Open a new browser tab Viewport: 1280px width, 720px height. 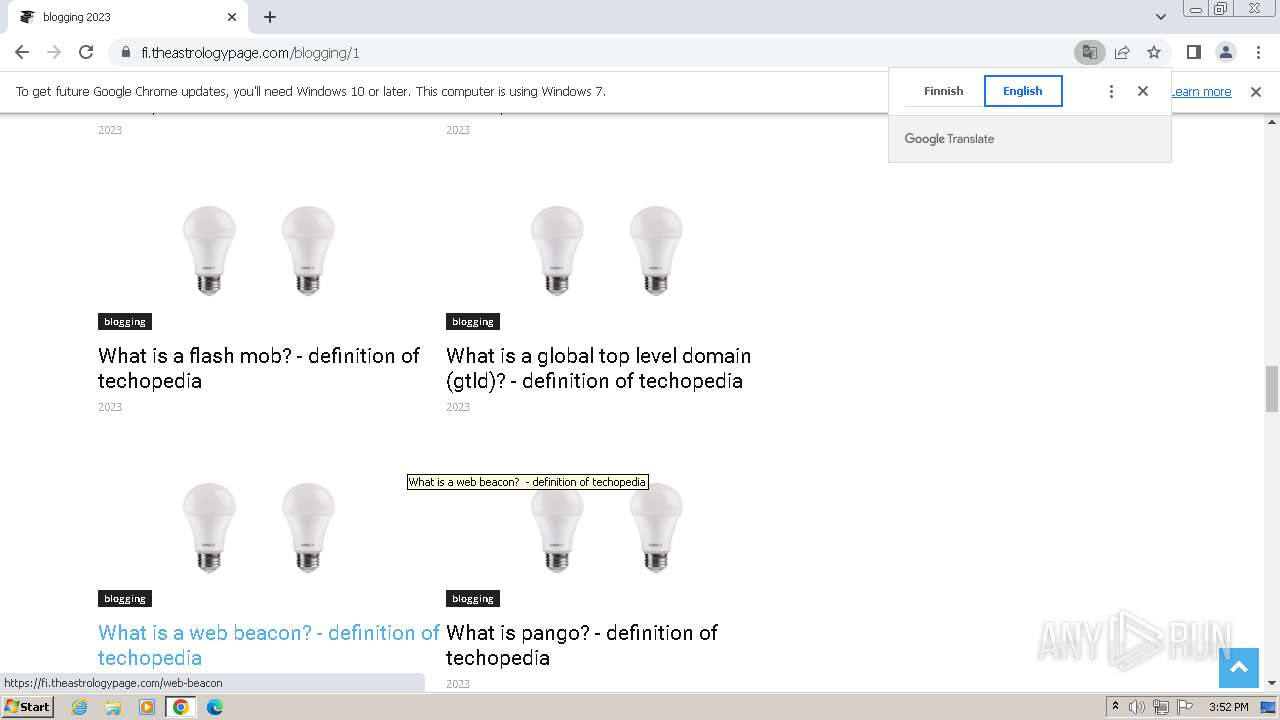(x=270, y=17)
